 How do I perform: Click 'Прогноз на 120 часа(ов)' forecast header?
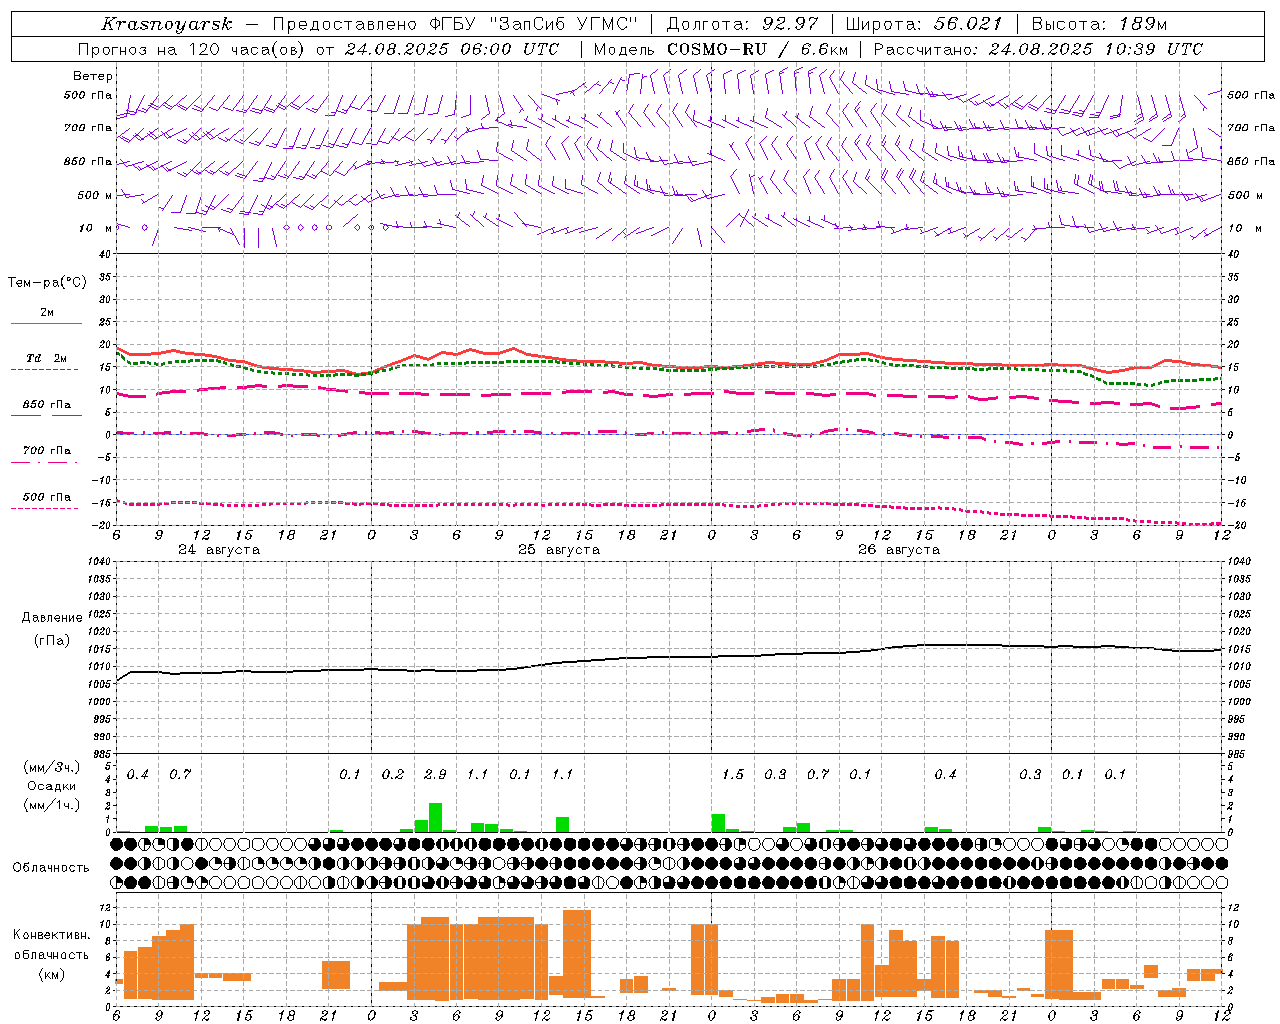pos(193,49)
